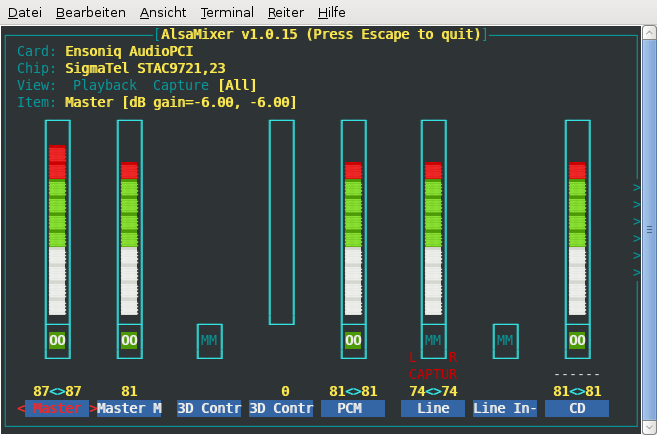Click the SigmaTel STAC9721,23 chip name
The height and width of the screenshot is (435, 657).
tap(145, 68)
